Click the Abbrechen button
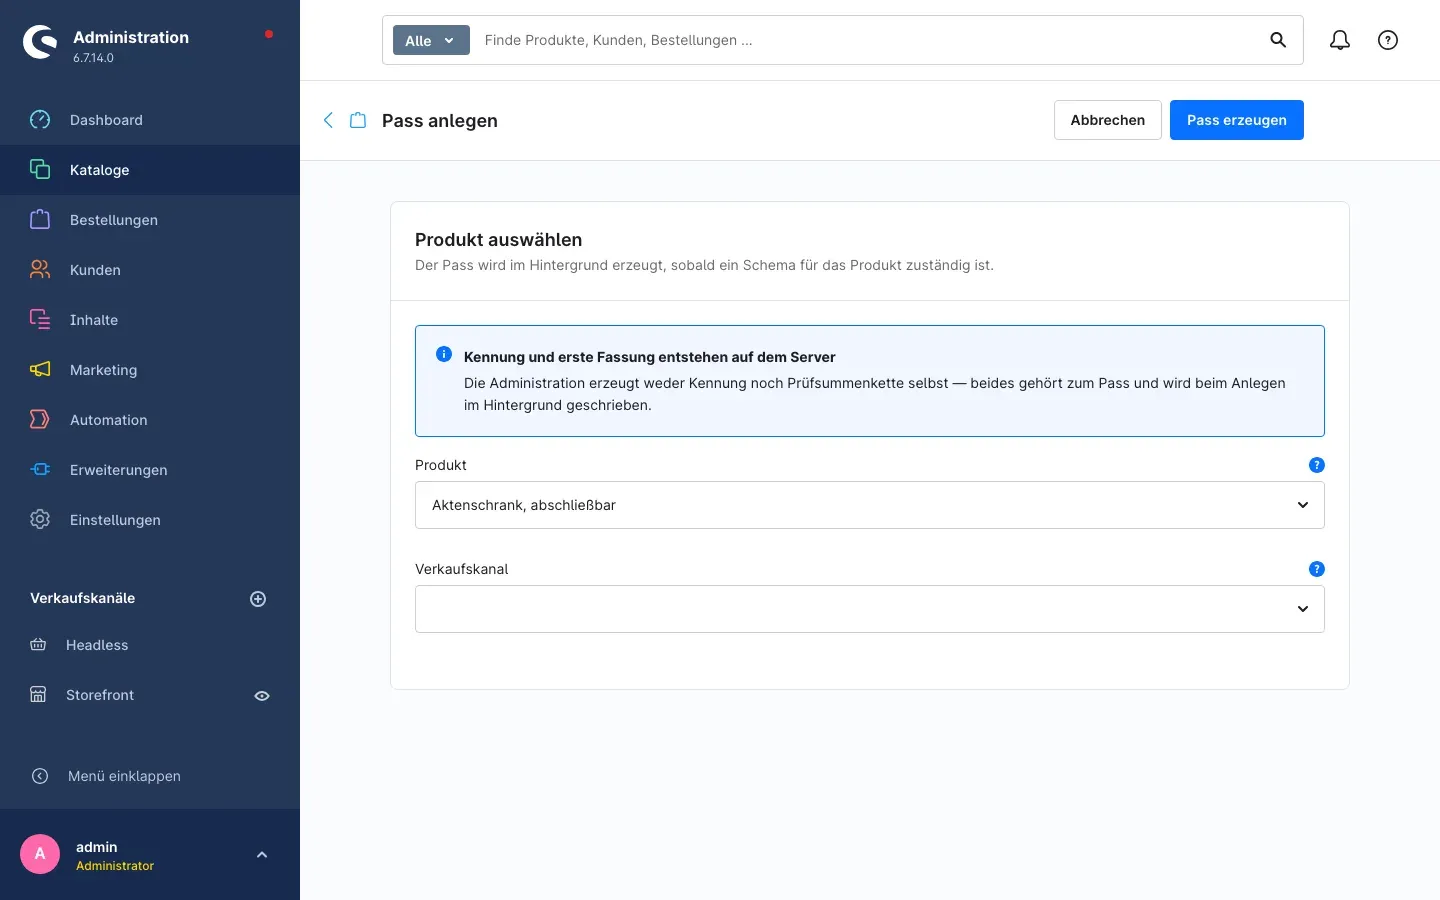The width and height of the screenshot is (1440, 900). point(1108,120)
